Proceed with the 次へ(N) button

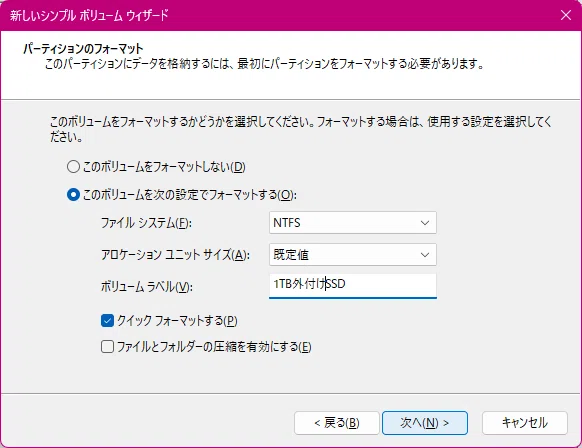[425, 423]
